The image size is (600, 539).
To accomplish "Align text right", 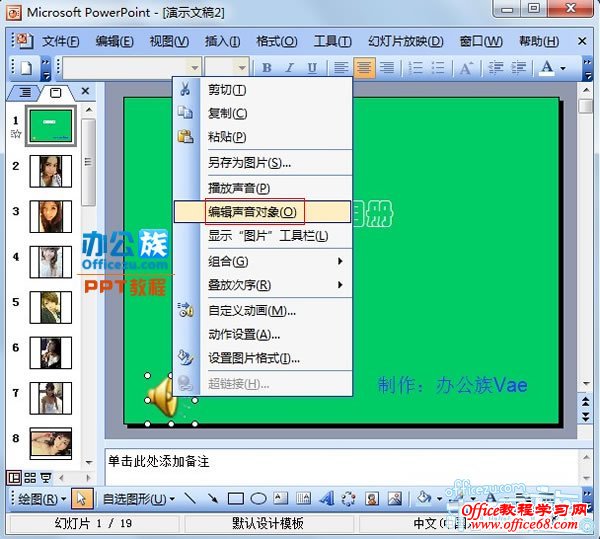I will pyautogui.click(x=387, y=68).
